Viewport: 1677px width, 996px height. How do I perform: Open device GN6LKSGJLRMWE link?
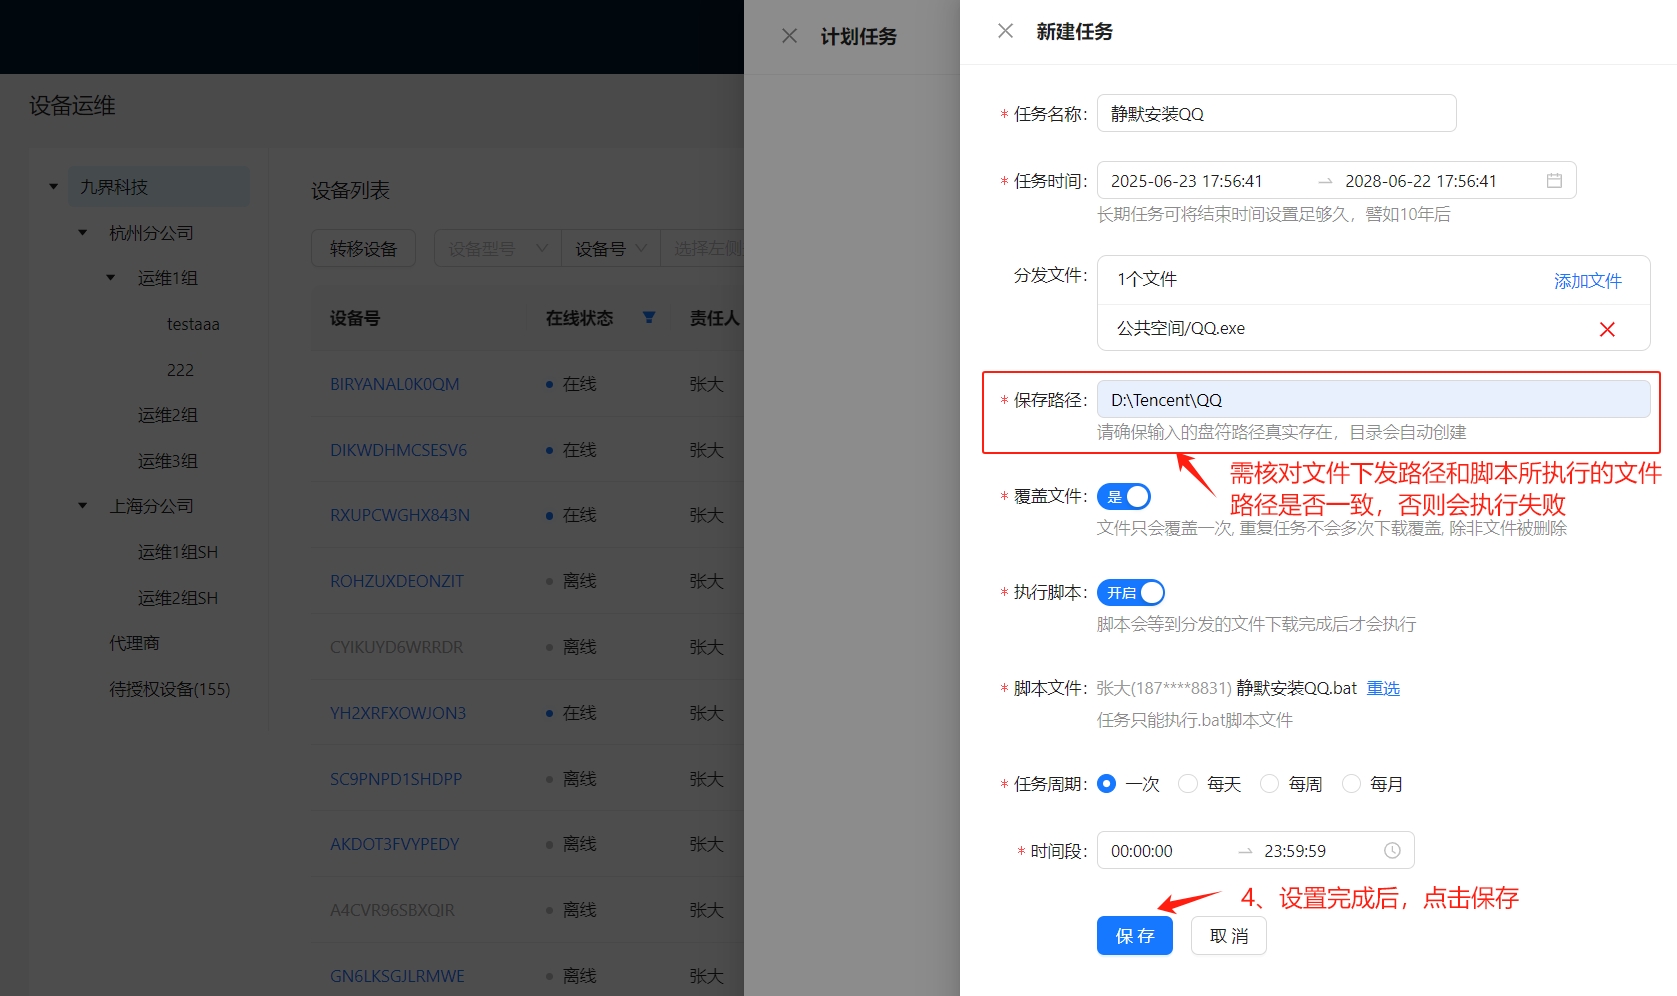pyautogui.click(x=397, y=976)
